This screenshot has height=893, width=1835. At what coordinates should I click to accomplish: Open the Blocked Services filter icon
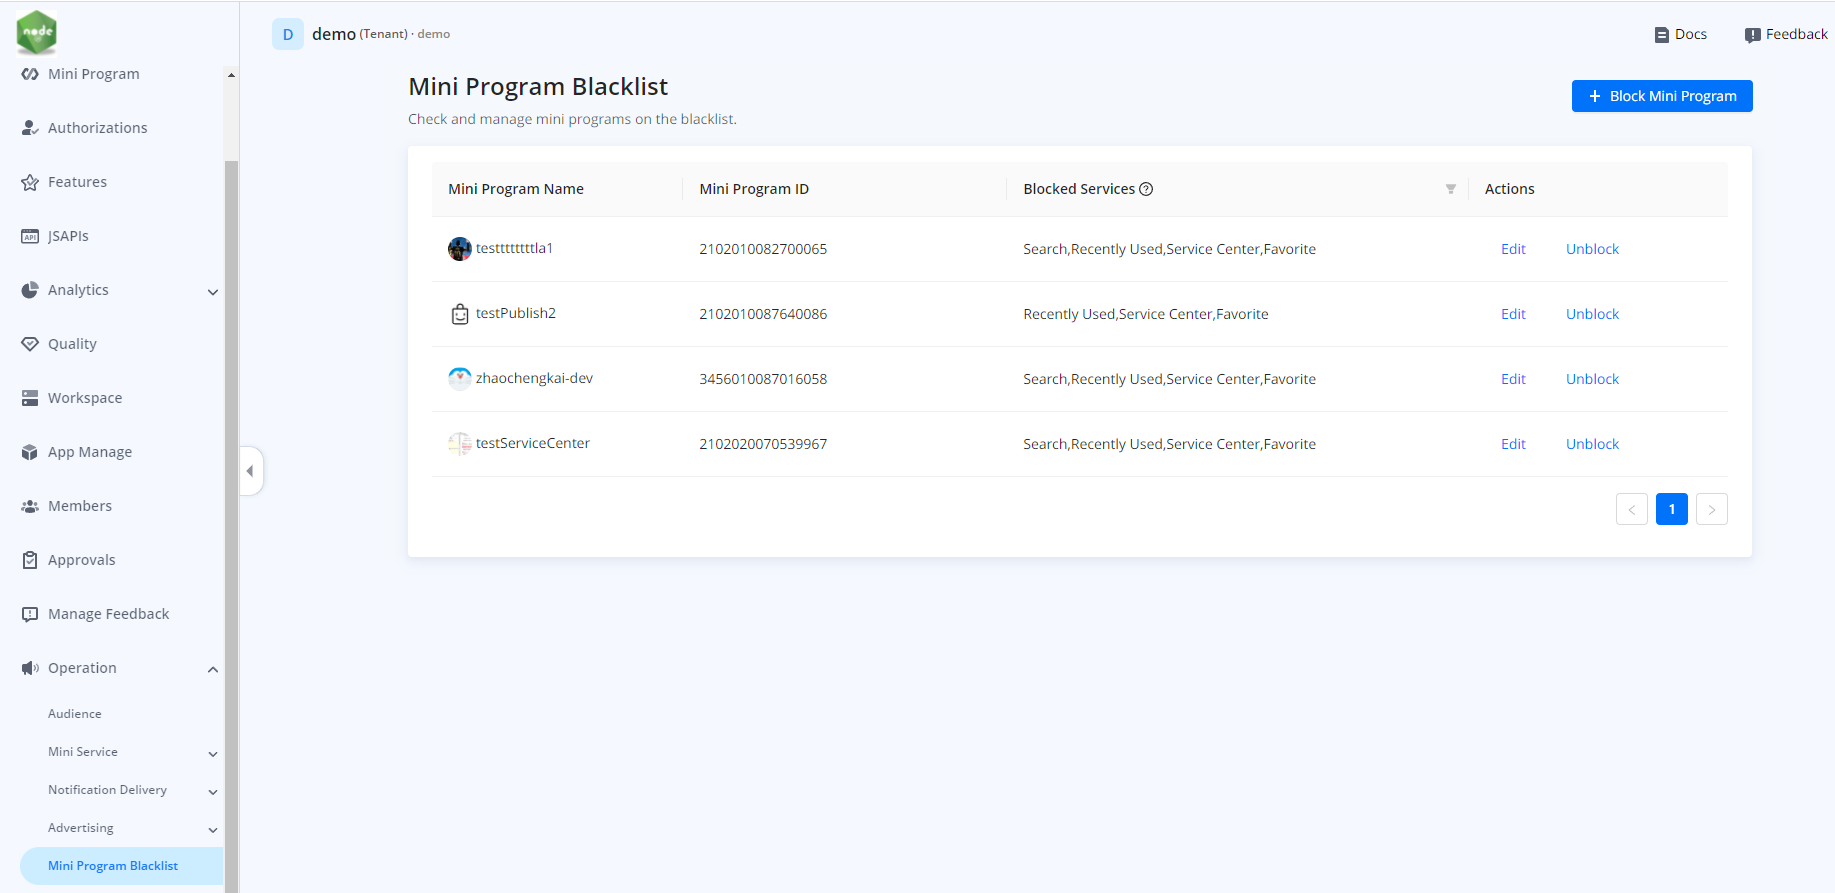1450,189
